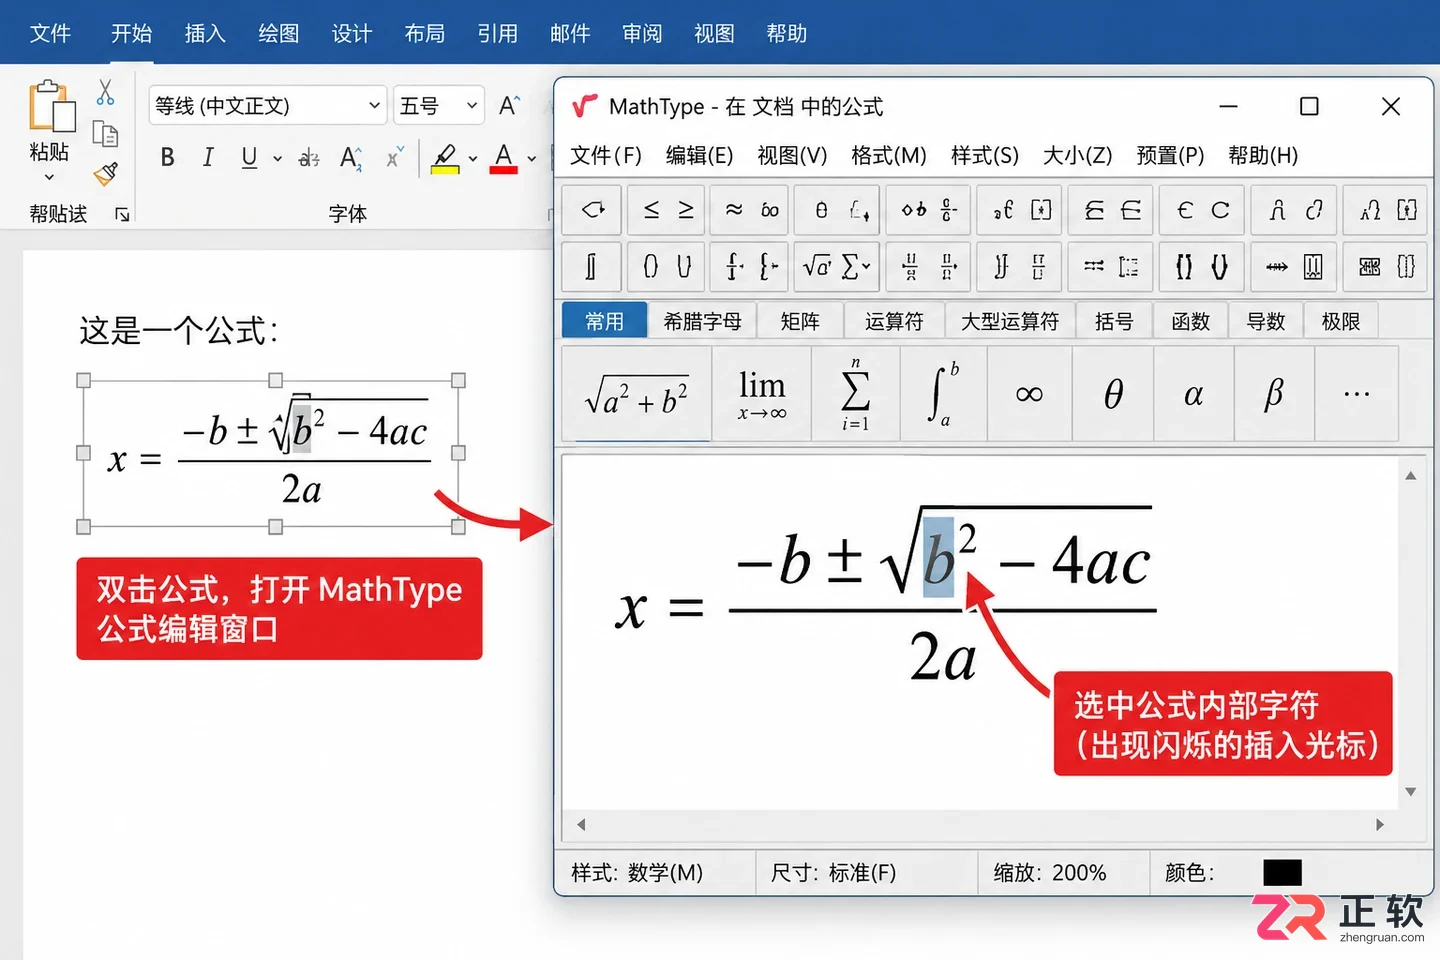
Task: Expand the underline style dropdown arrow
Action: 277,158
